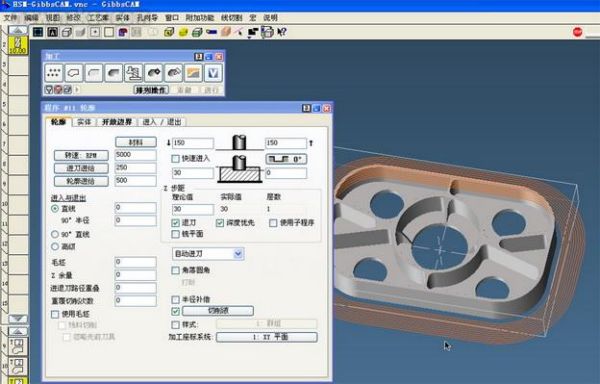Click the 材料 button
Viewport: 600px width, 384px height.
coord(136,142)
